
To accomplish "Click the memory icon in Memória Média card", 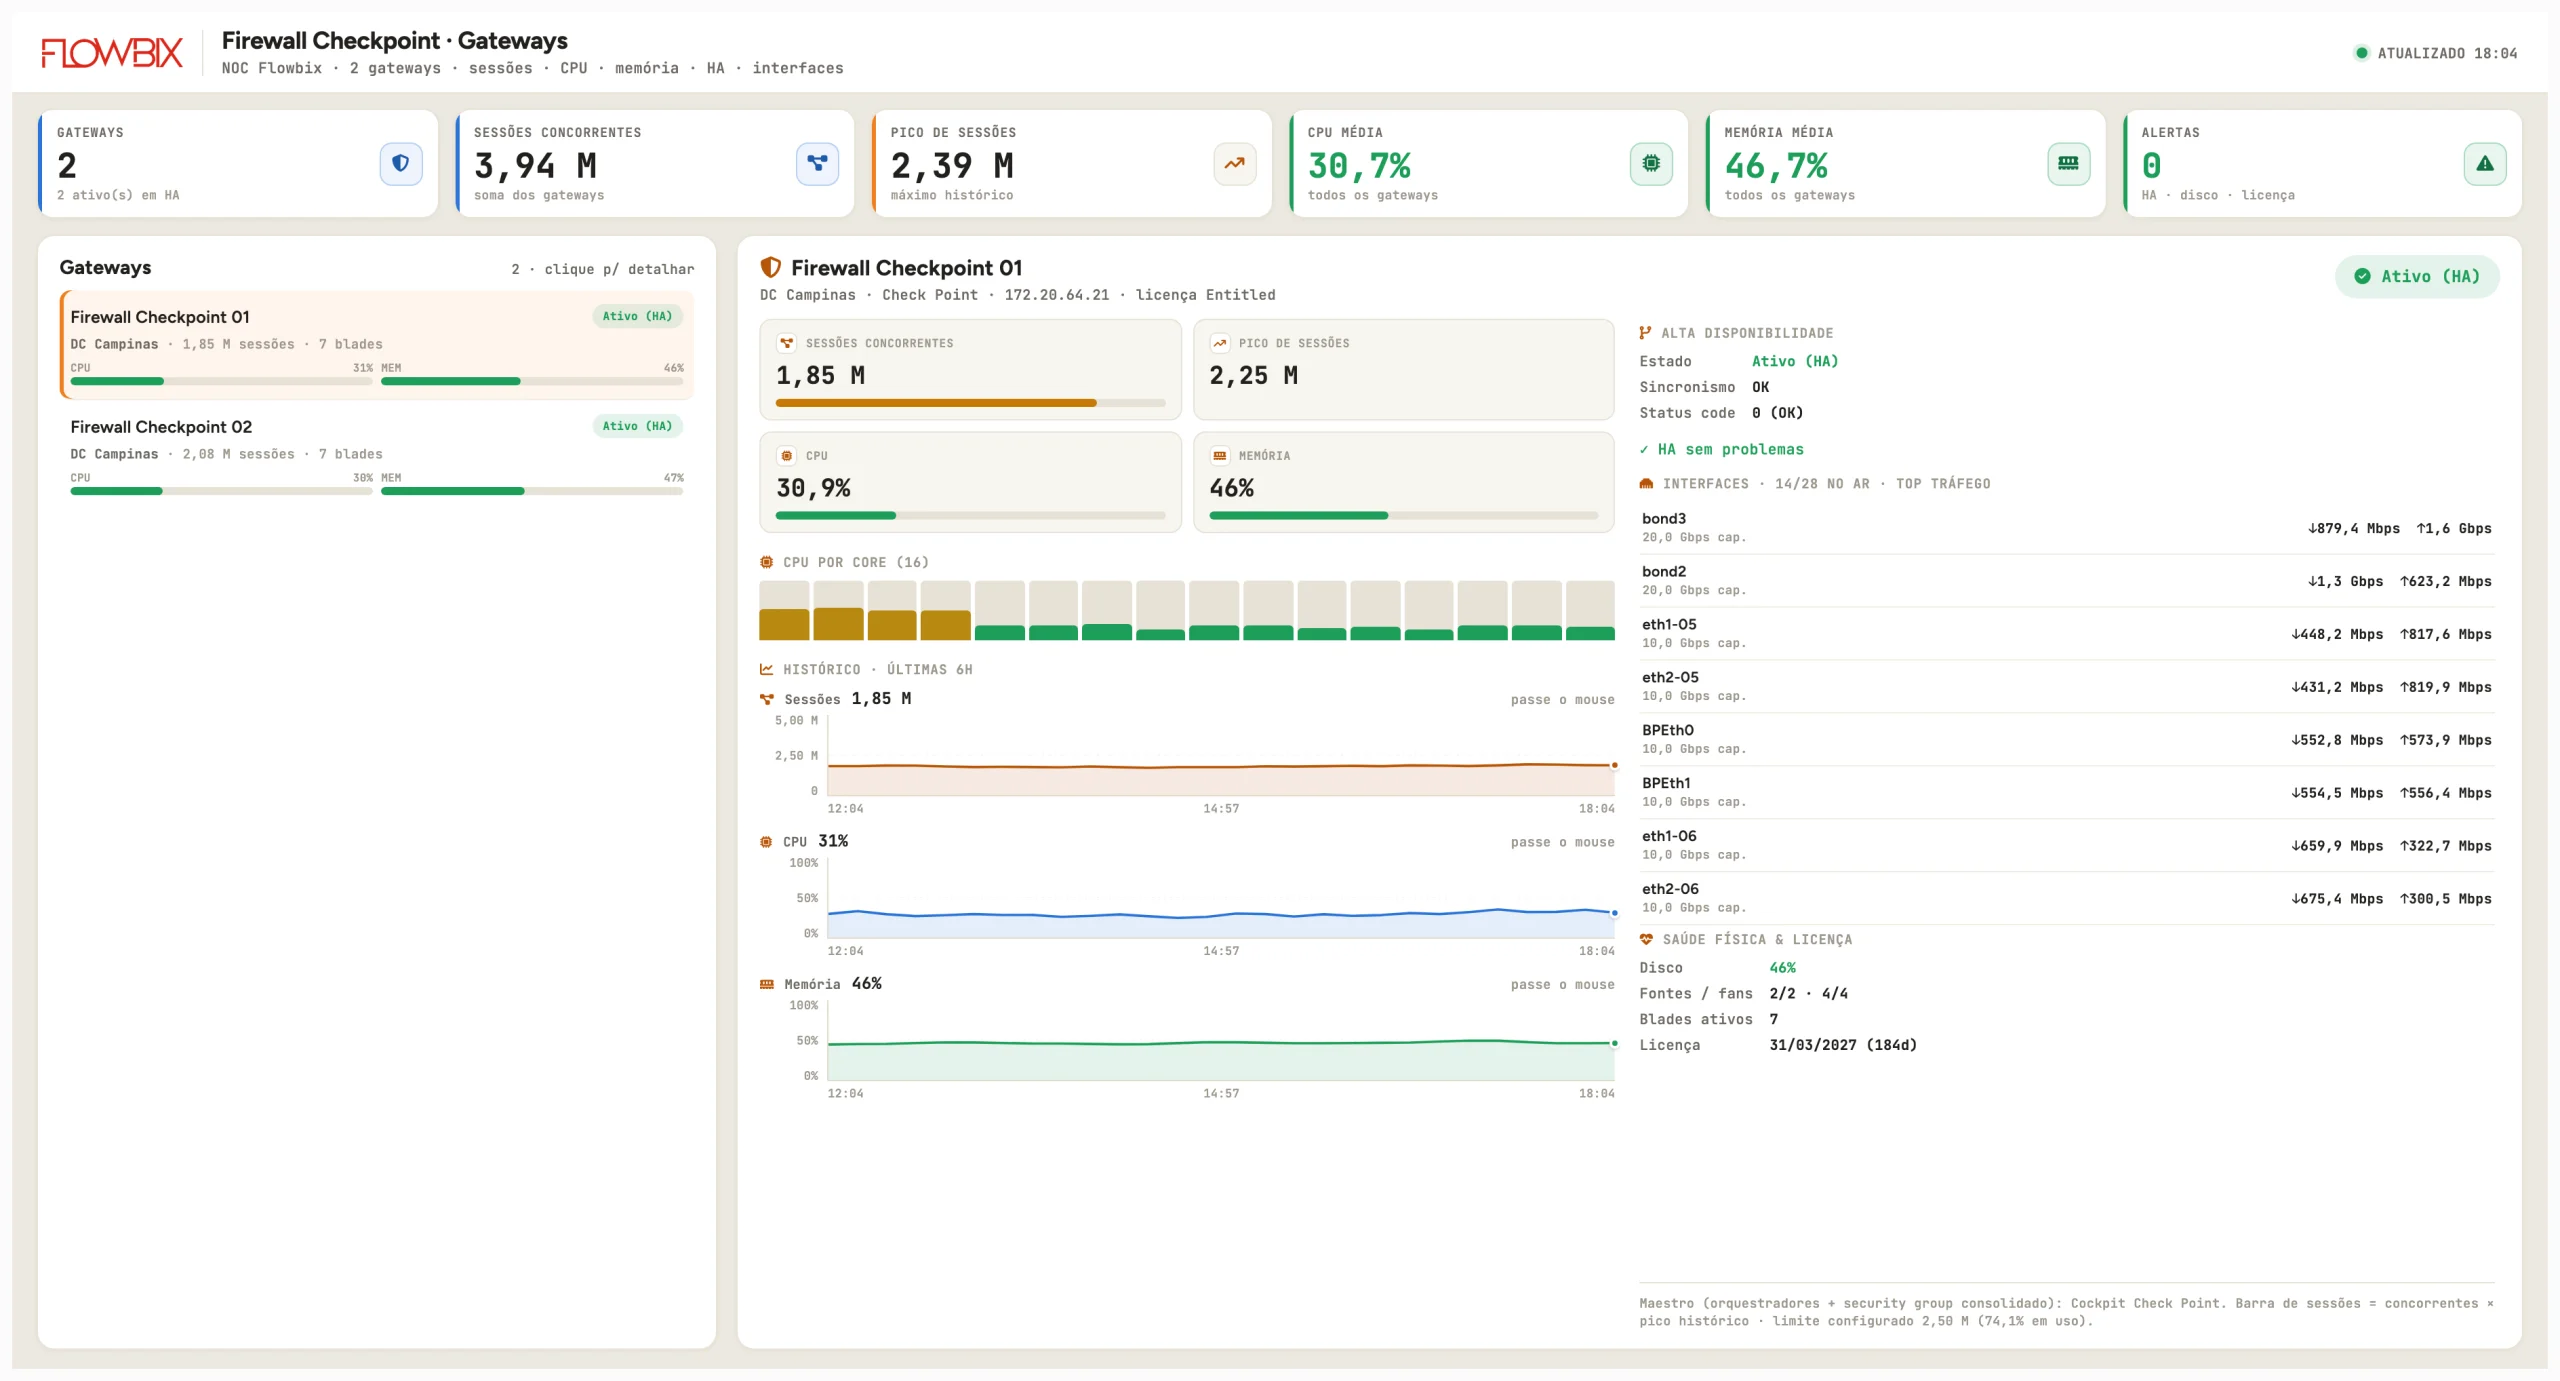I will [2068, 163].
